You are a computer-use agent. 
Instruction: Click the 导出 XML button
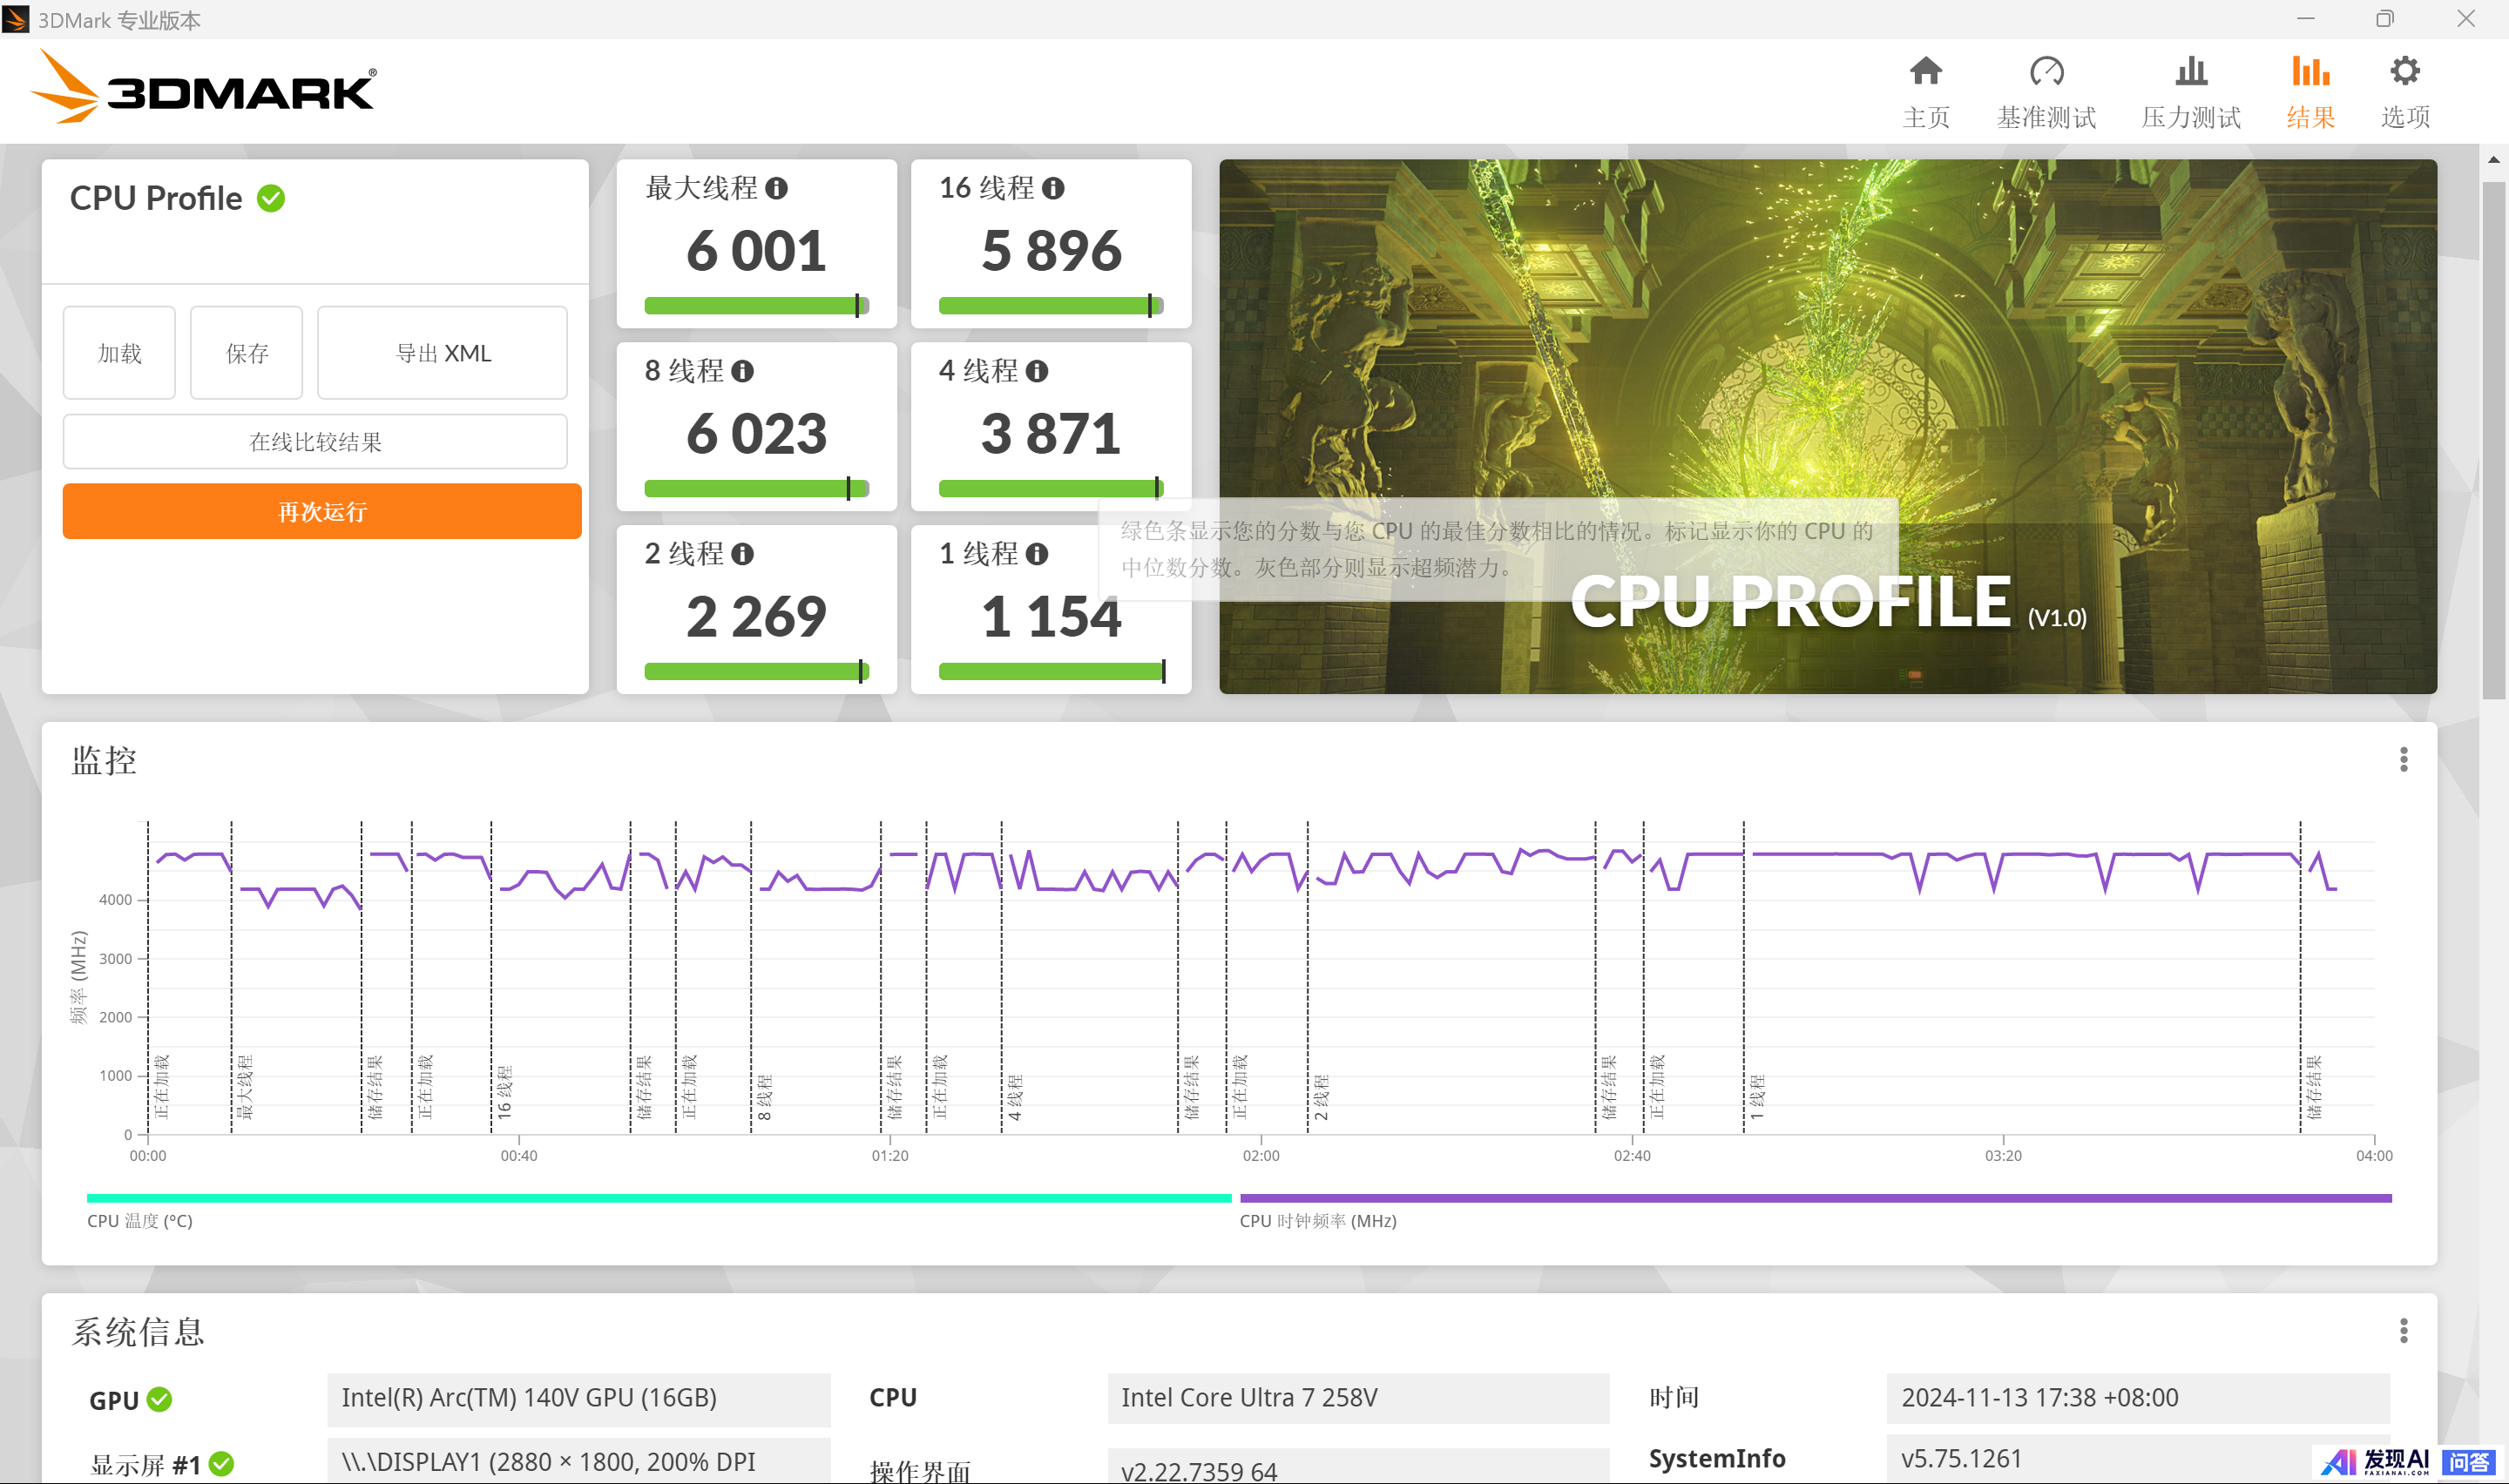point(442,353)
